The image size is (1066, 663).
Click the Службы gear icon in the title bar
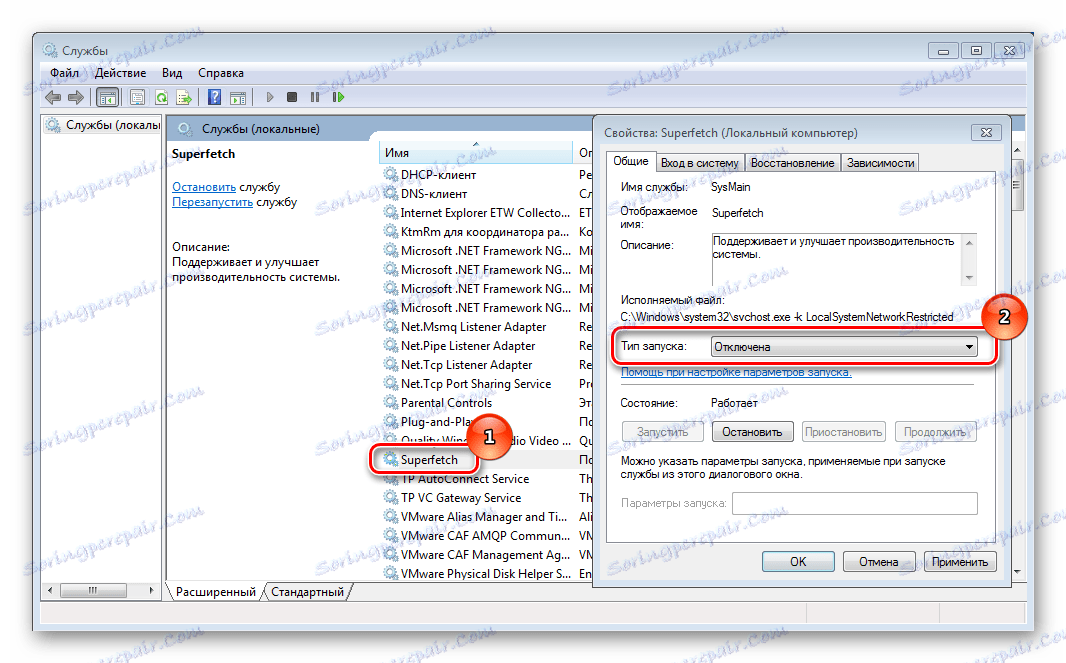pos(50,50)
